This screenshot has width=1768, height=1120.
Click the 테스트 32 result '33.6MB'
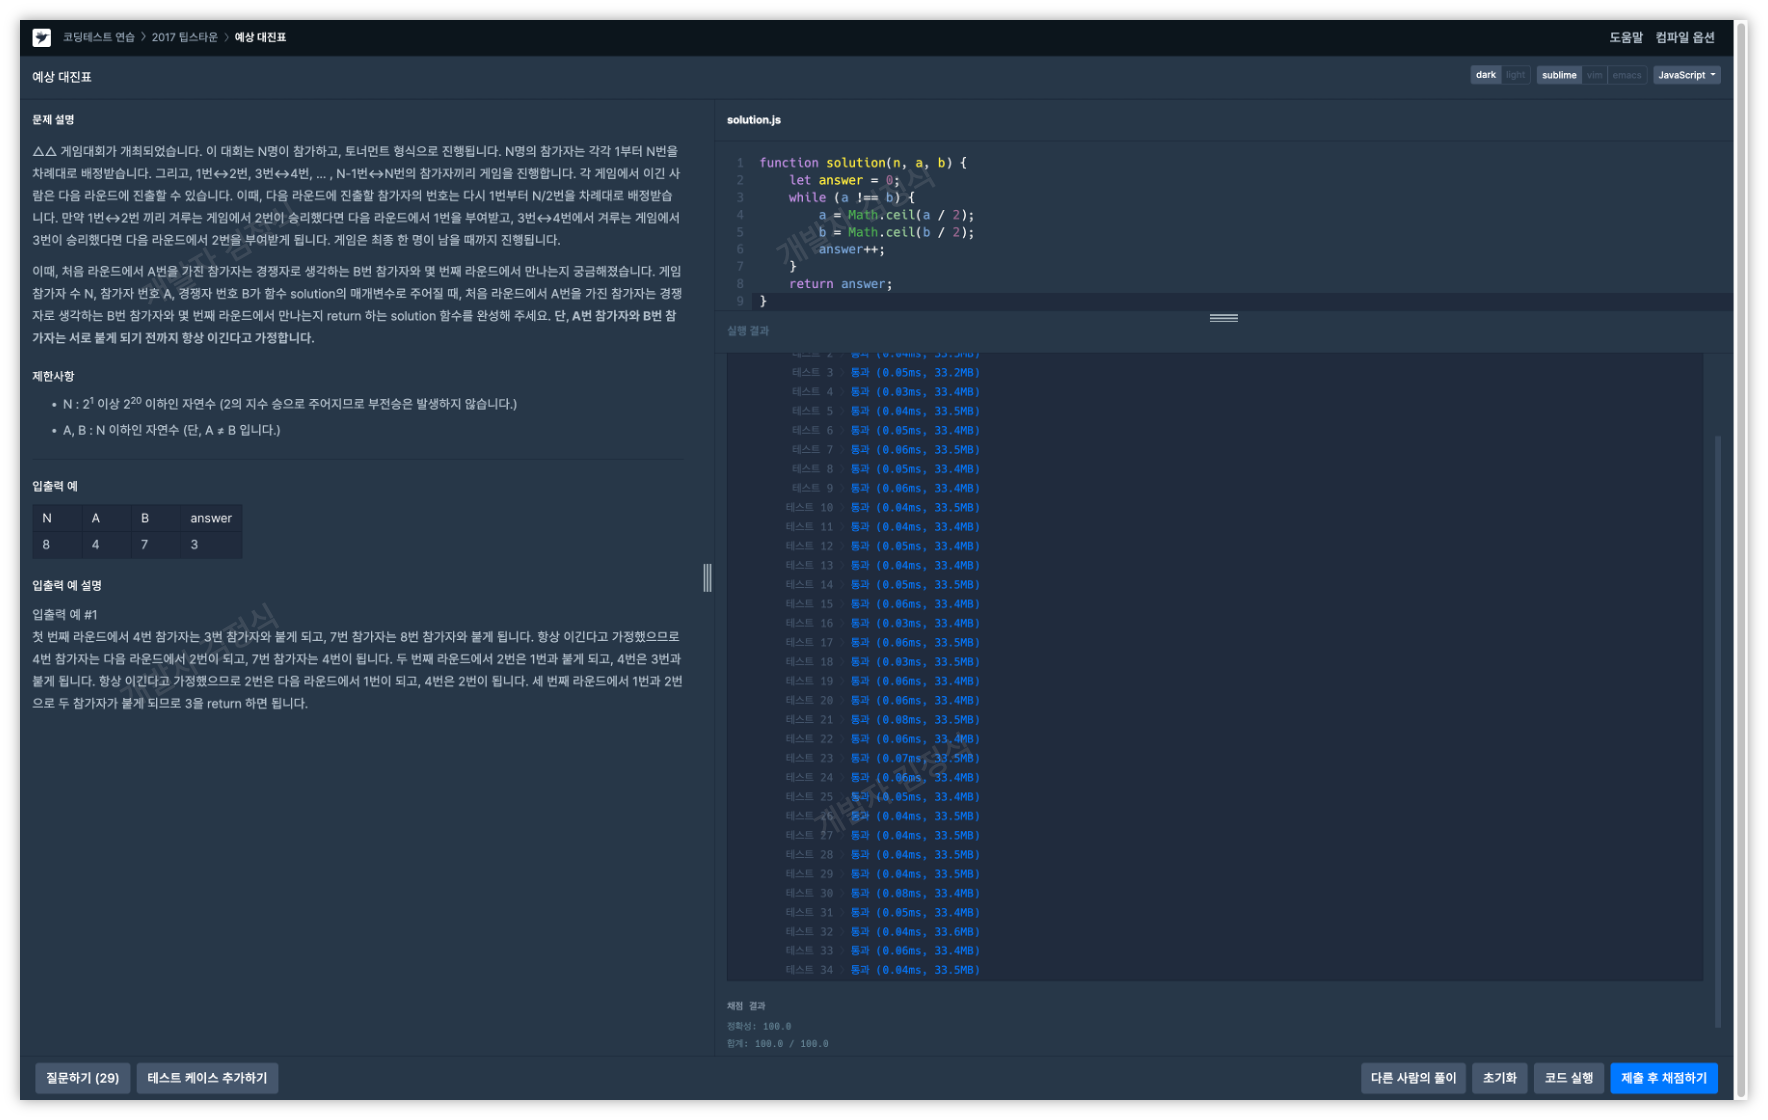[954, 932]
